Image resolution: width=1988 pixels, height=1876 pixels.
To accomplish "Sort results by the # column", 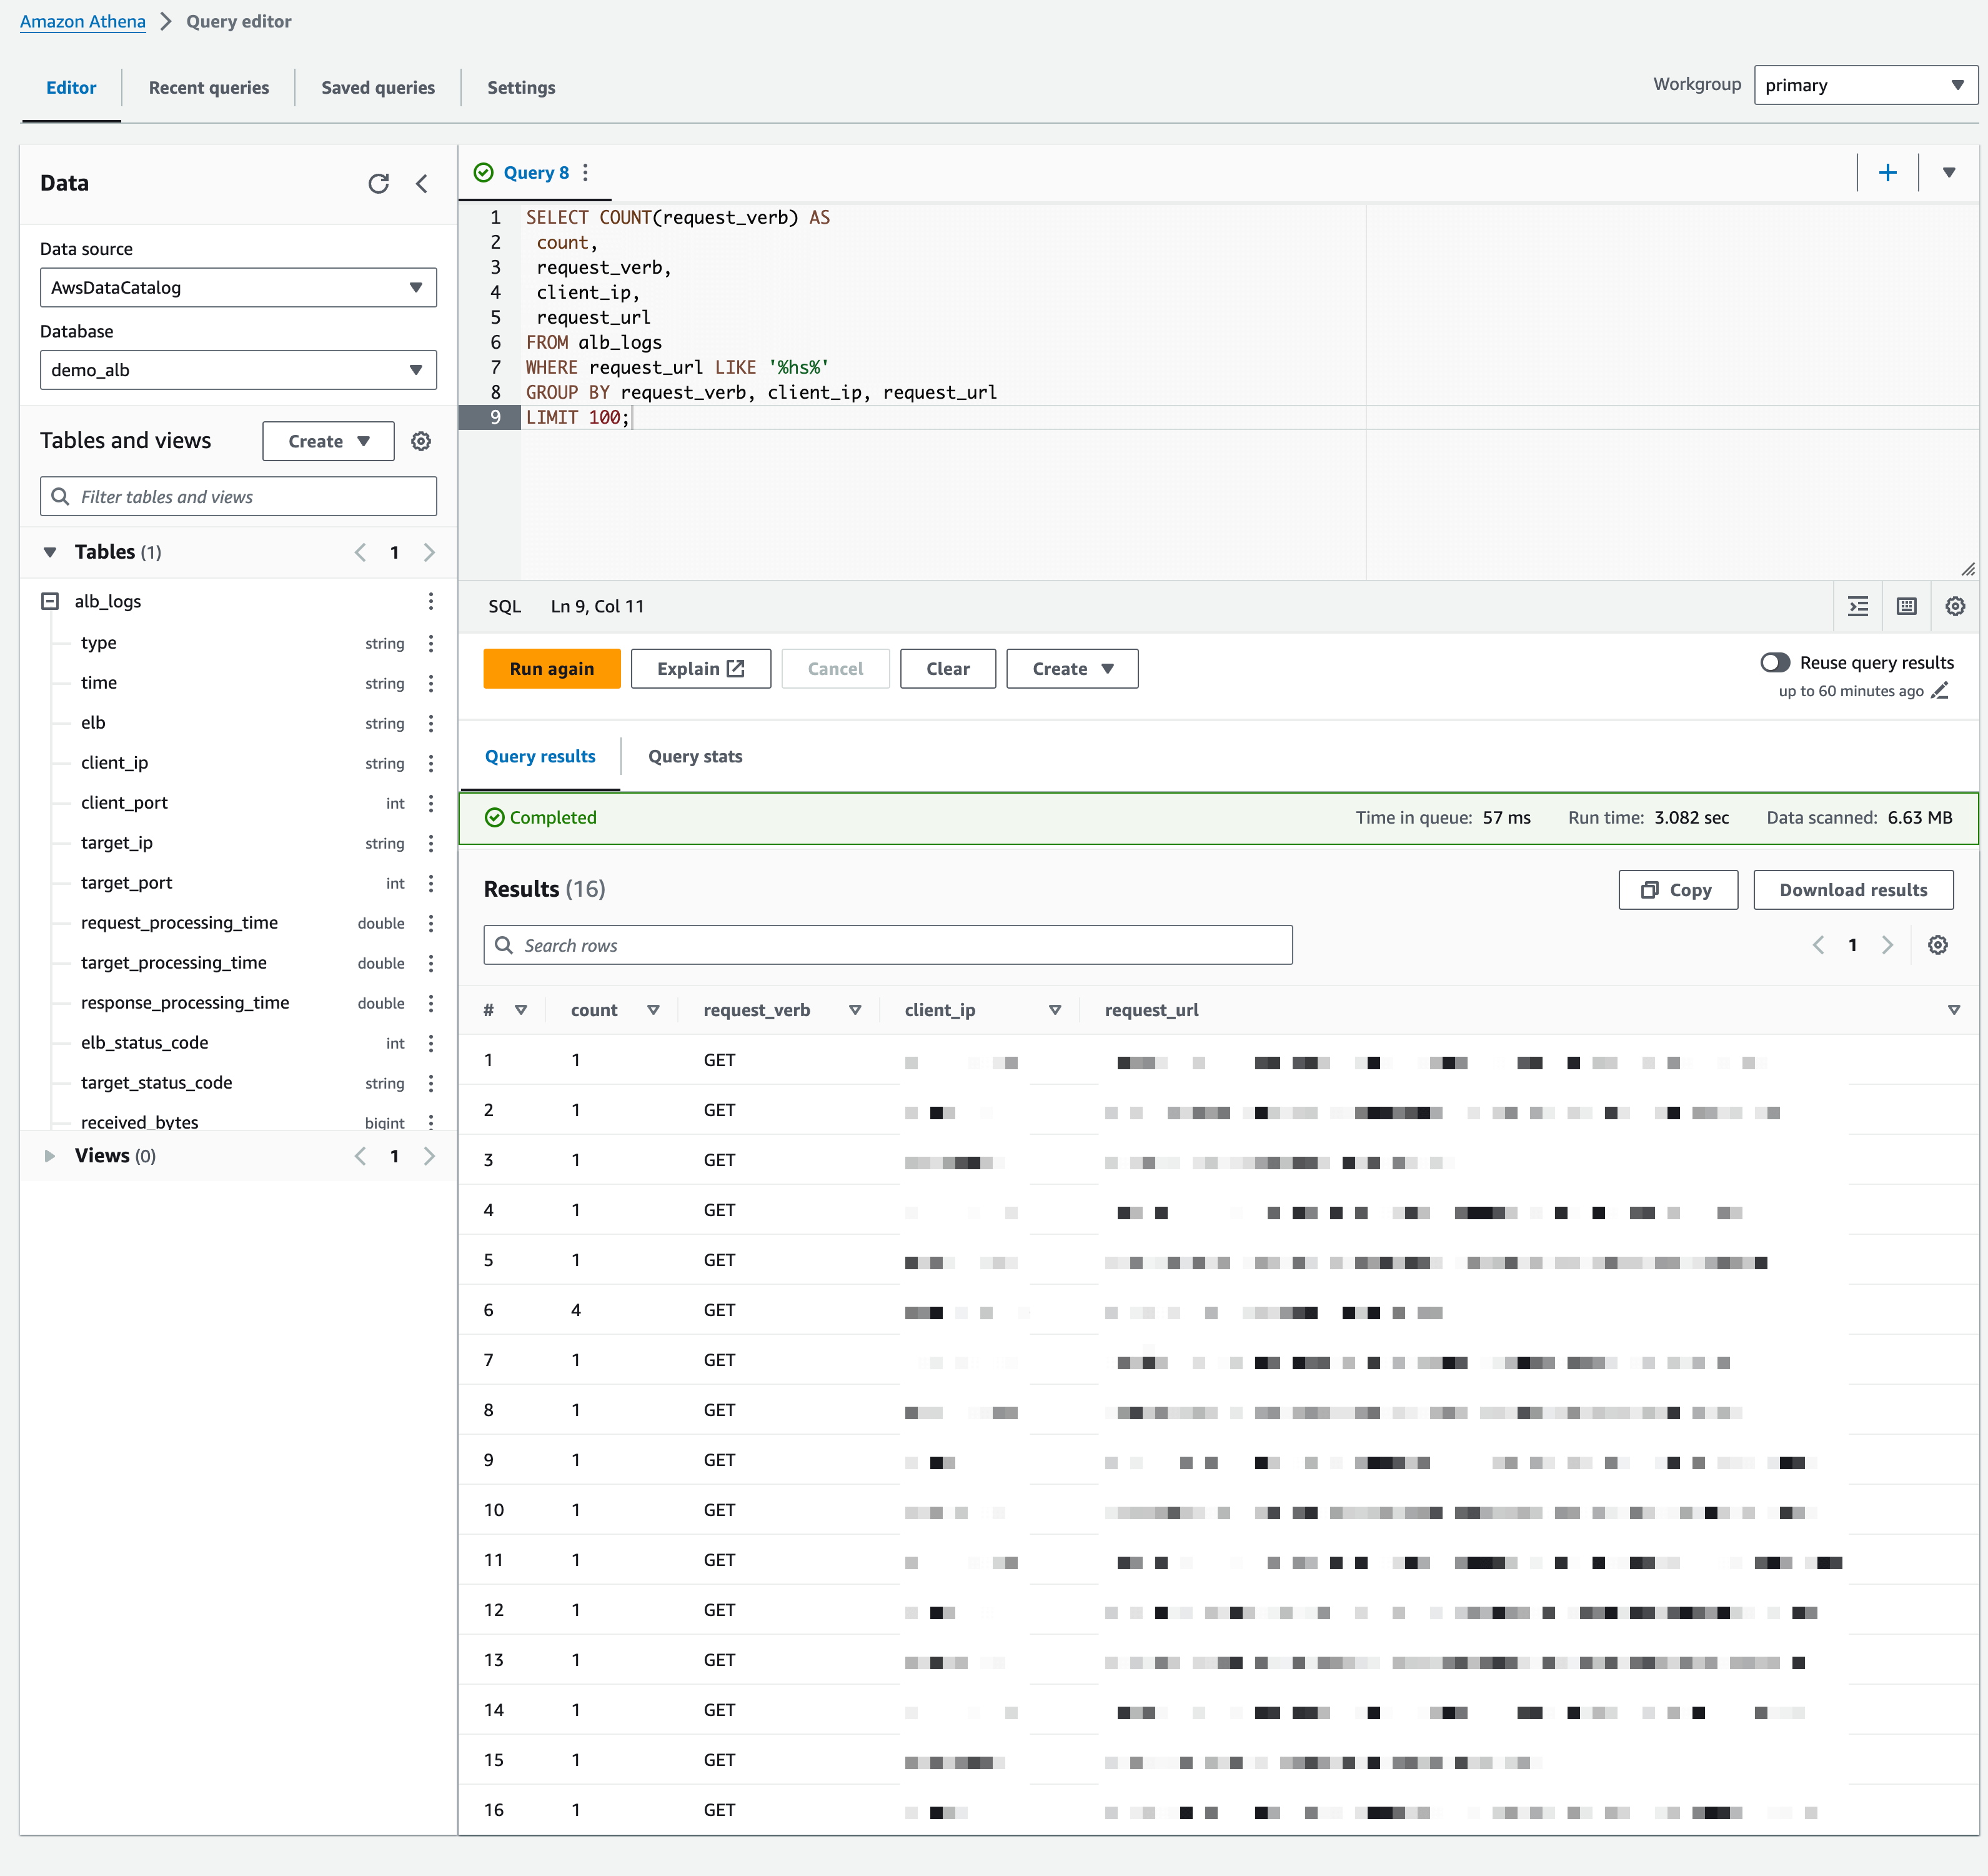I will 521,1010.
